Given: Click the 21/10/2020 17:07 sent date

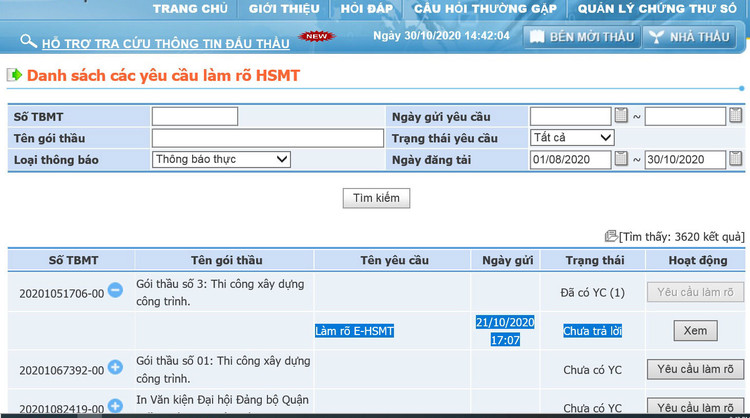Looking at the screenshot, I should [505, 331].
